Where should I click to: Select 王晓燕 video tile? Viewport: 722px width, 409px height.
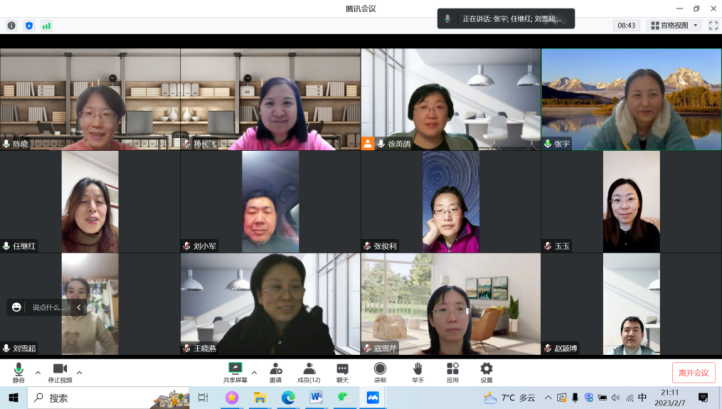pyautogui.click(x=270, y=304)
